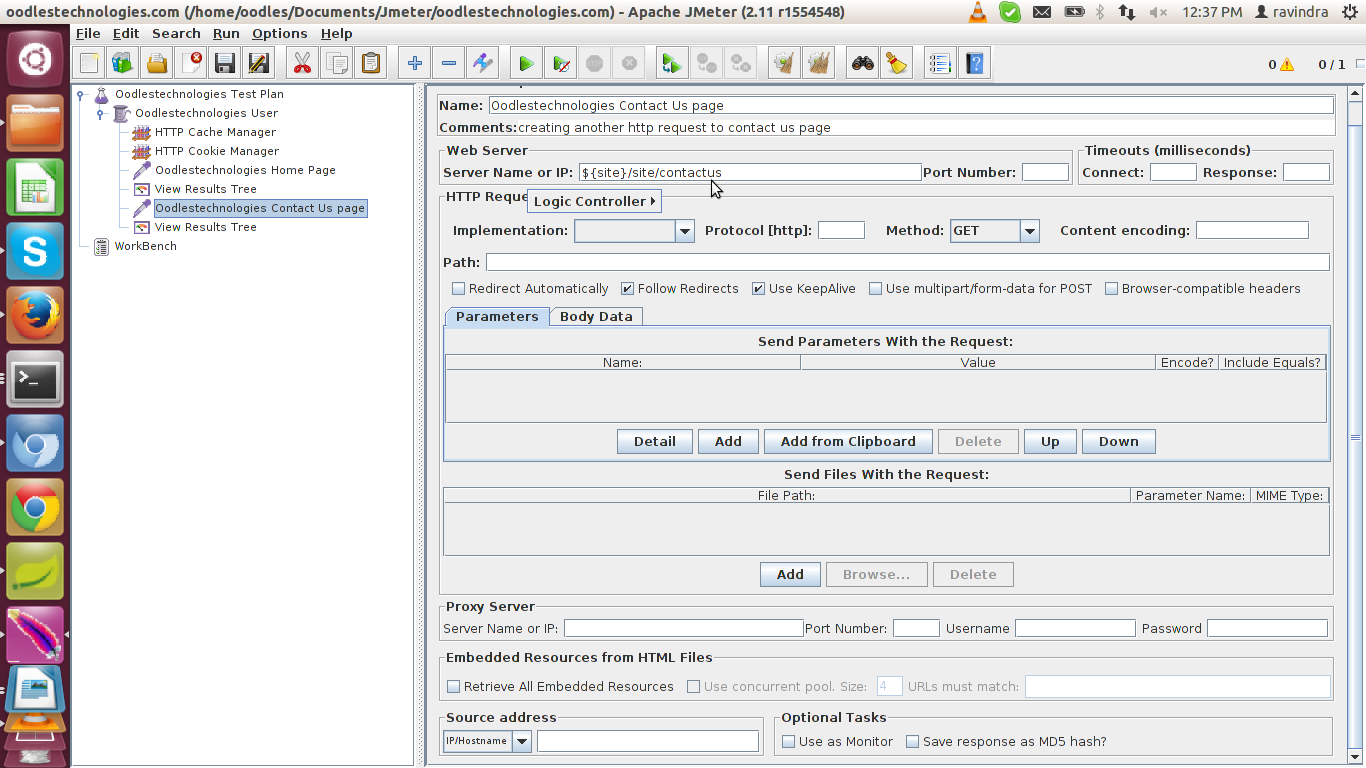Screen dimensions: 1366x768
Task: Click Add from Clipboard button
Action: click(848, 442)
